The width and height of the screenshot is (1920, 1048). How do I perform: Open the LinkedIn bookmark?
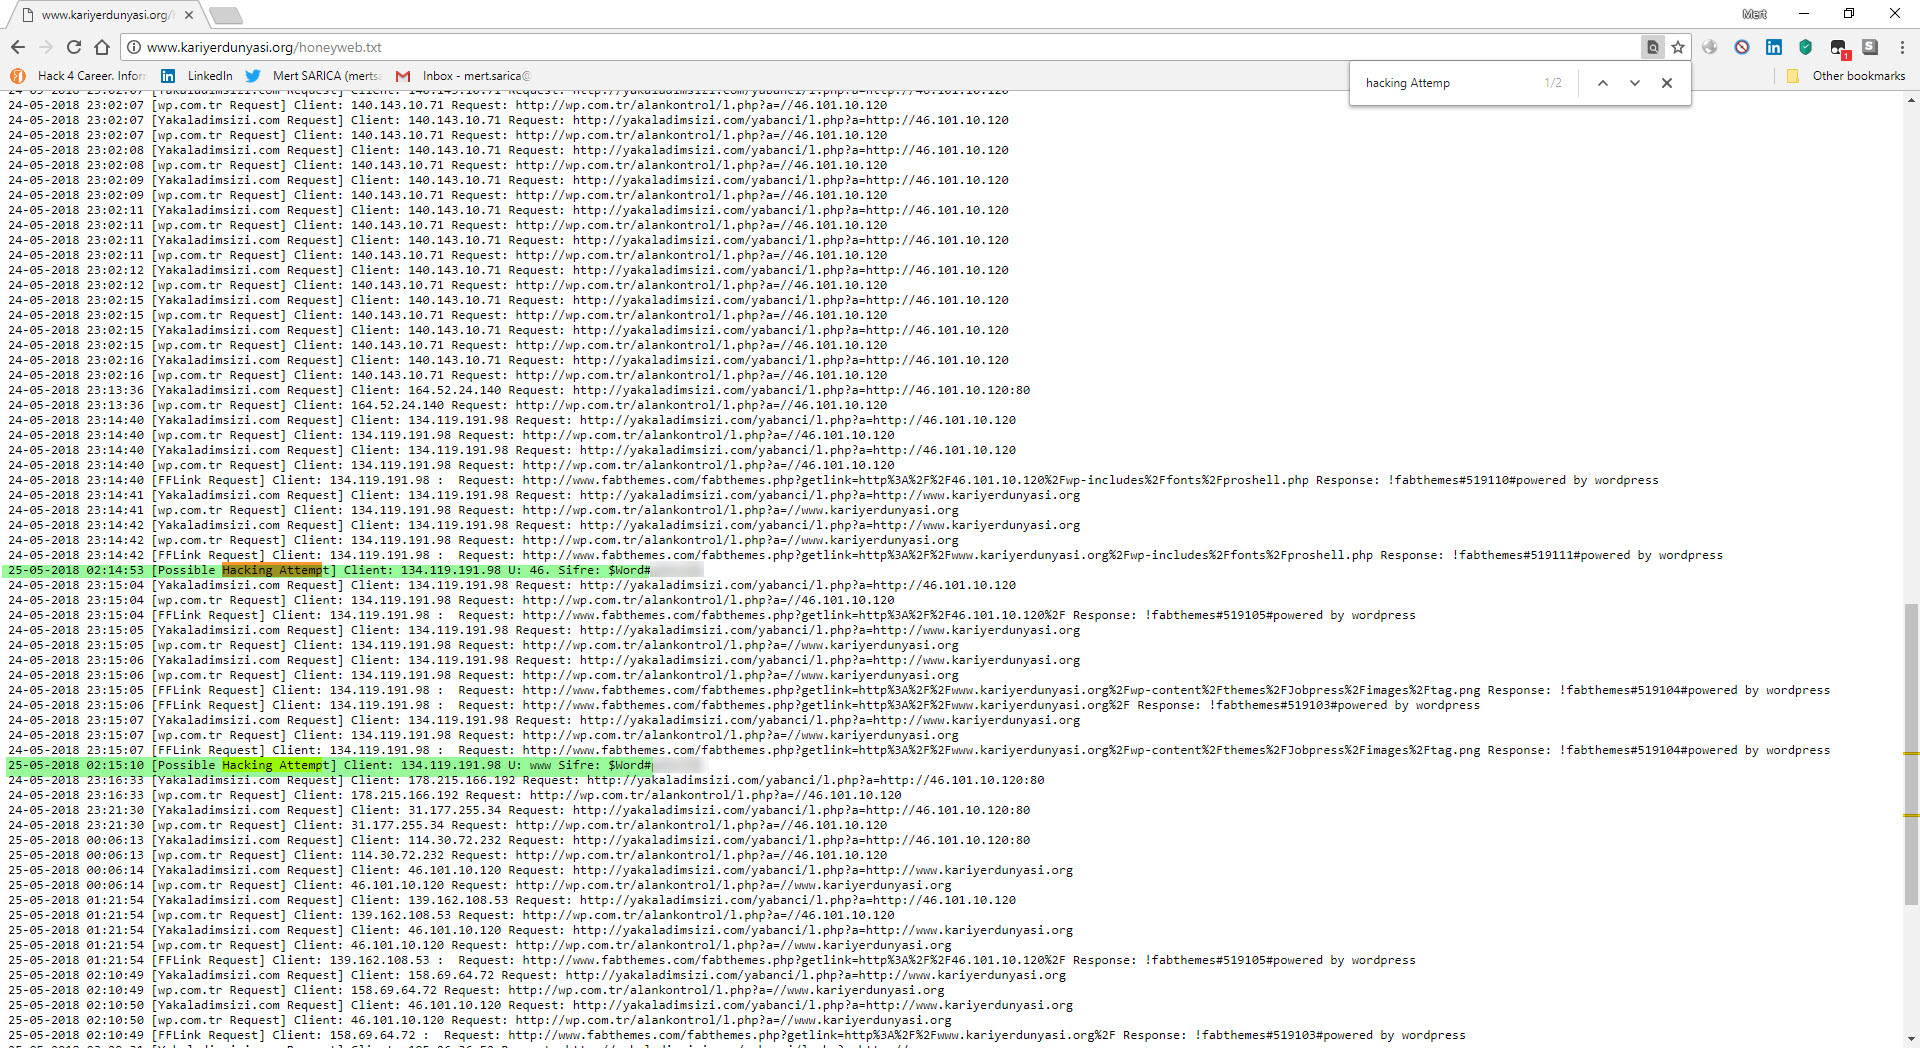pyautogui.click(x=197, y=76)
